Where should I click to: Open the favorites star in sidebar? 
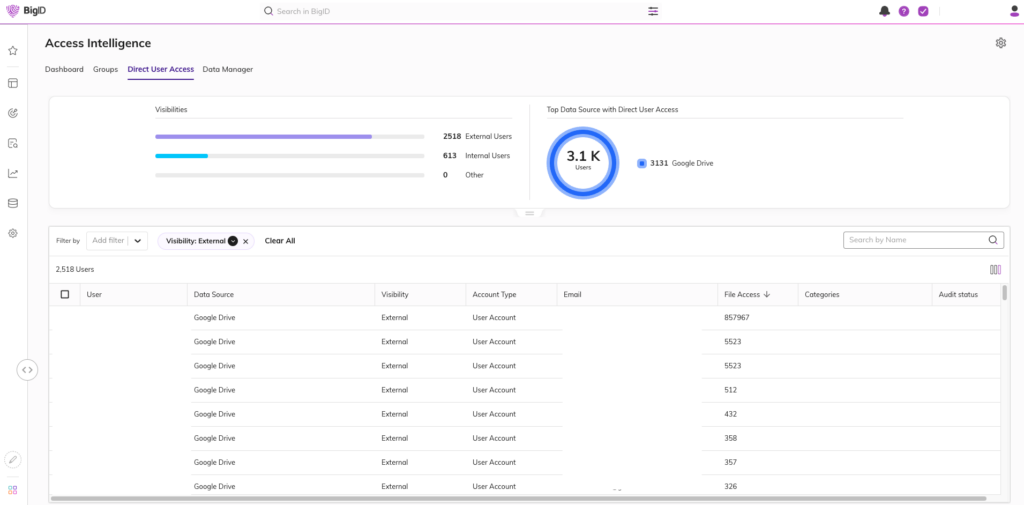coord(13,50)
